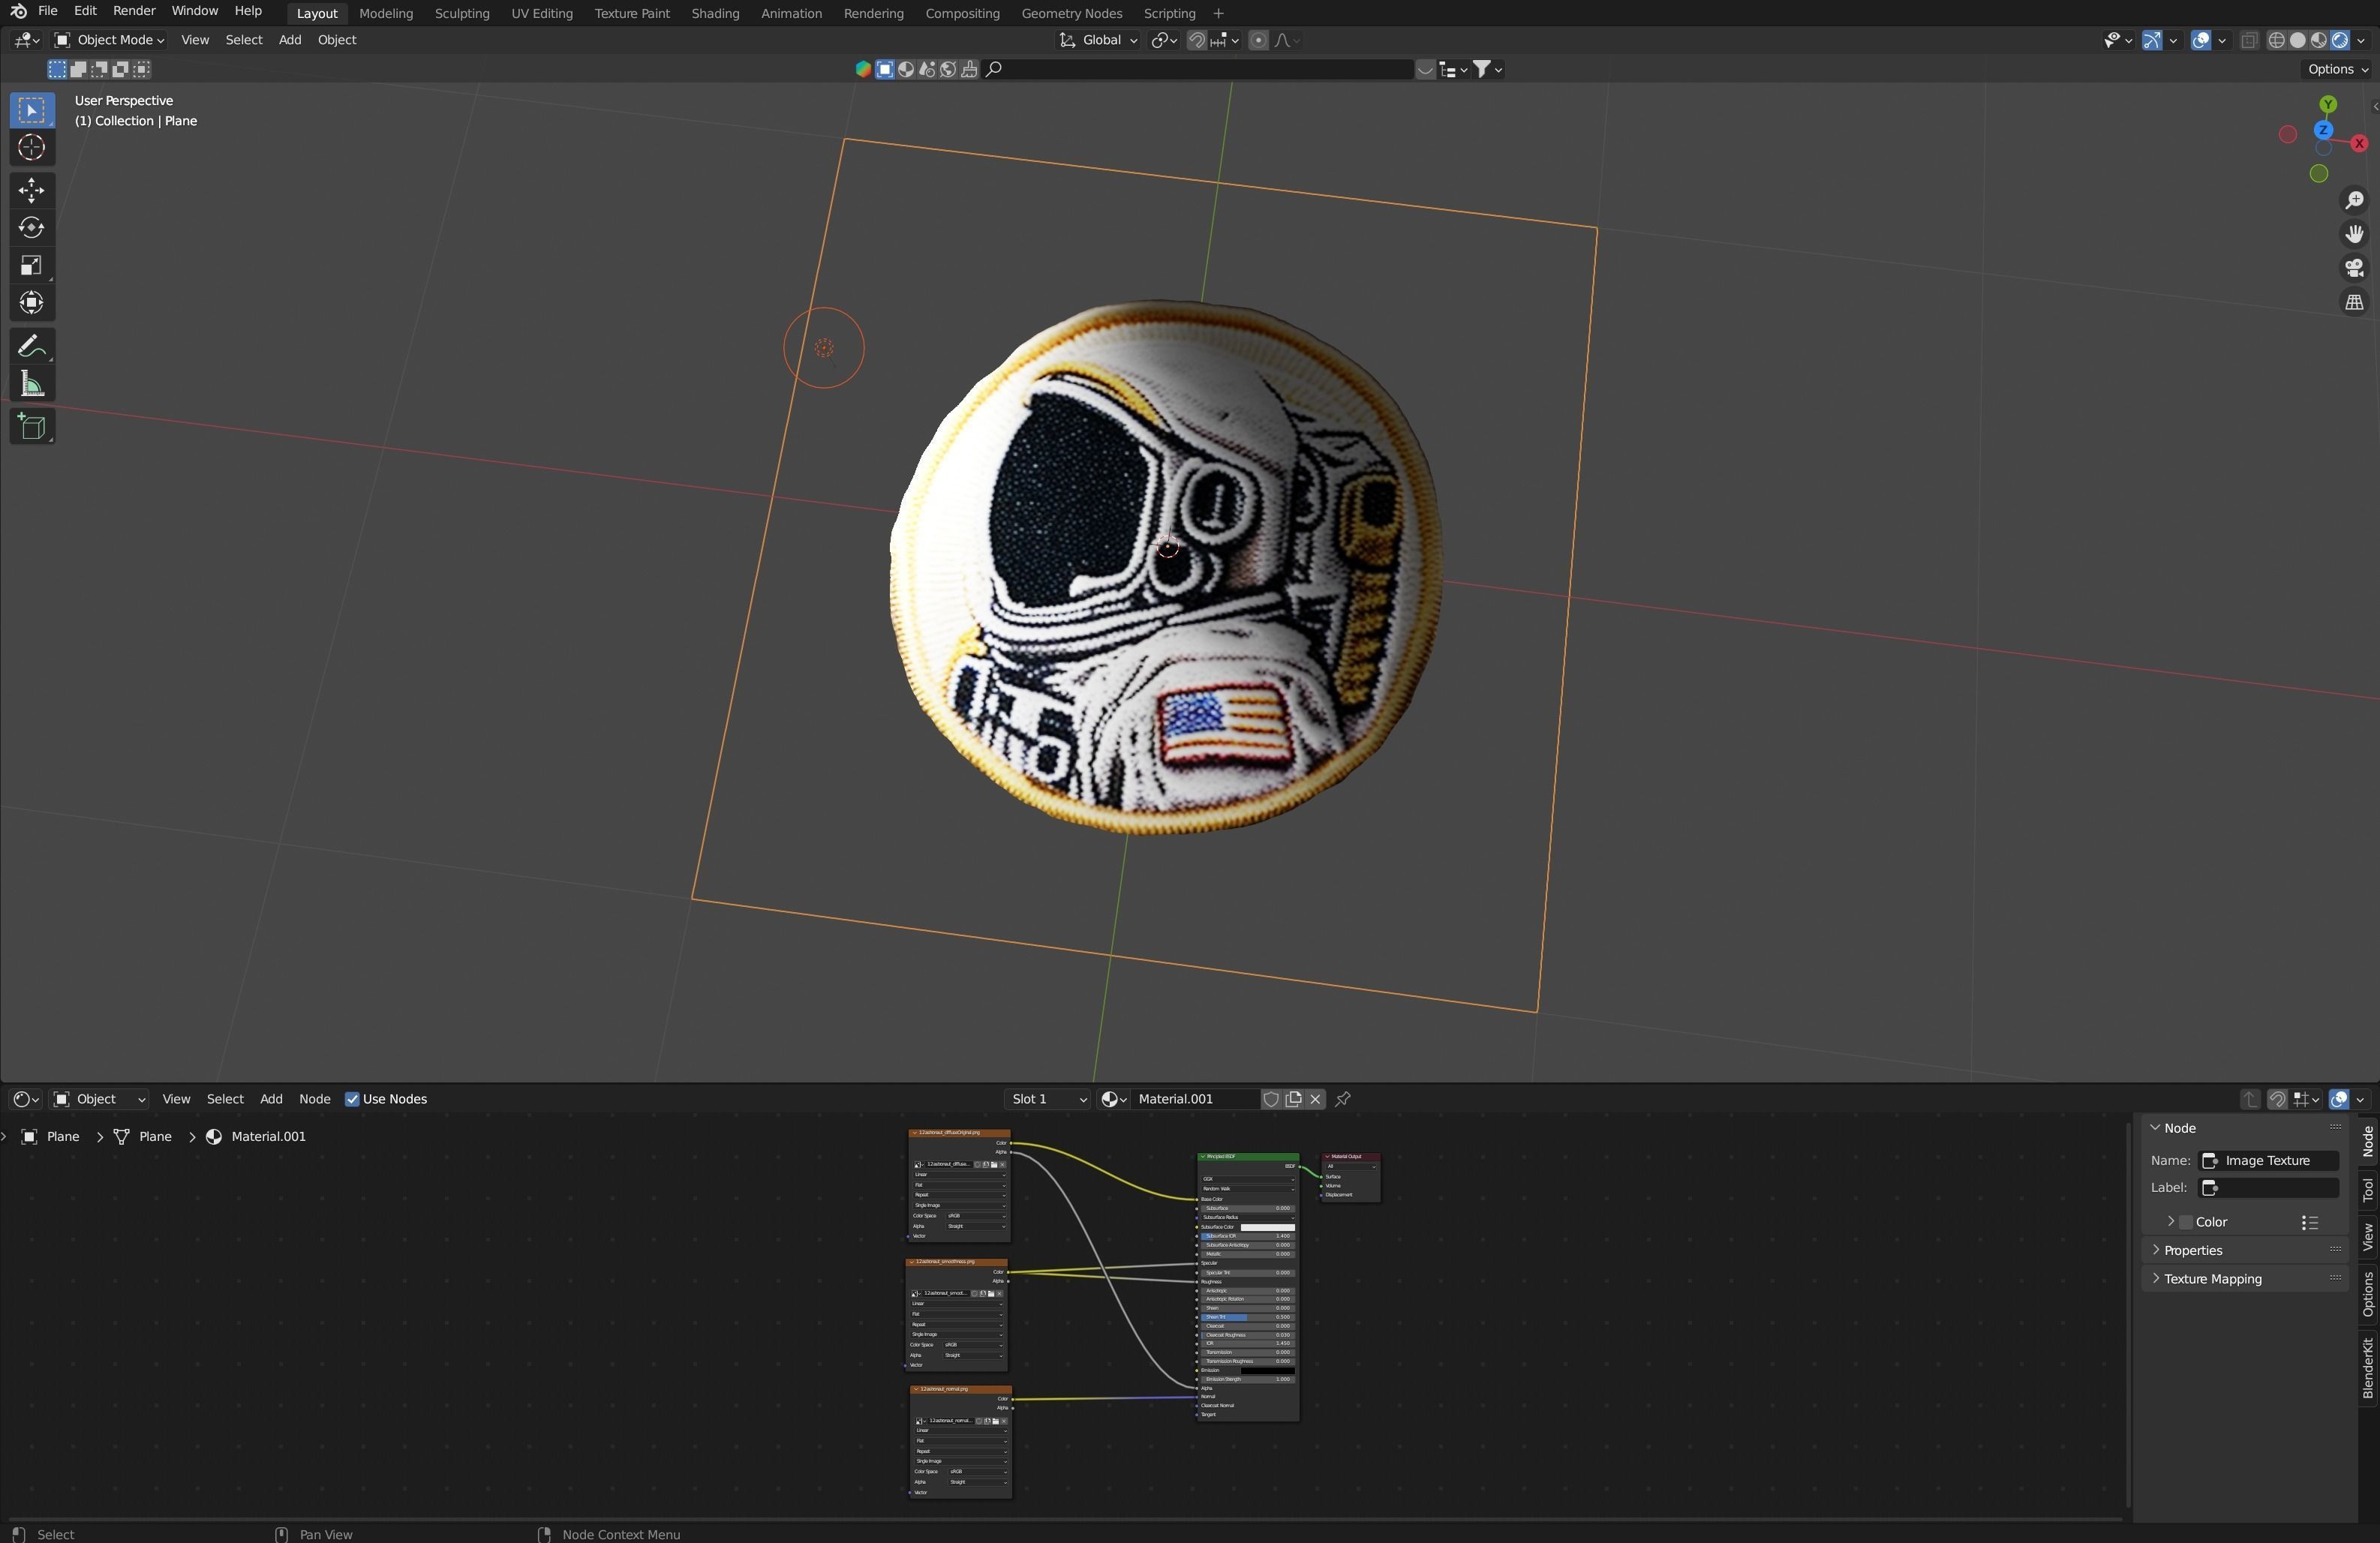The height and width of the screenshot is (1543, 2380).
Task: Click the Color presets list icon in the Node panel
Action: 2310,1222
